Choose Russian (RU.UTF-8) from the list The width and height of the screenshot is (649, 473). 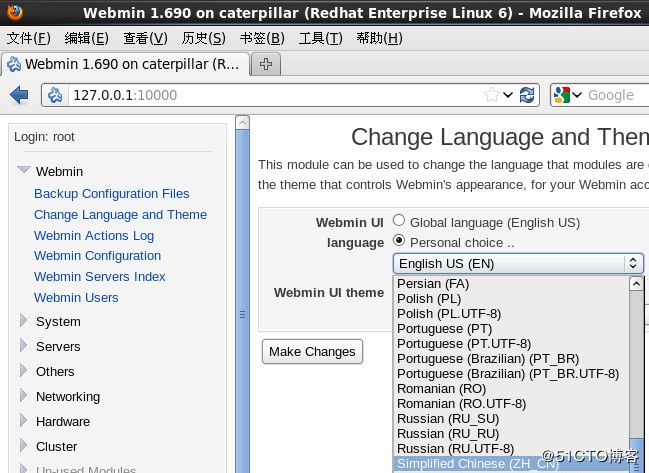(511, 449)
